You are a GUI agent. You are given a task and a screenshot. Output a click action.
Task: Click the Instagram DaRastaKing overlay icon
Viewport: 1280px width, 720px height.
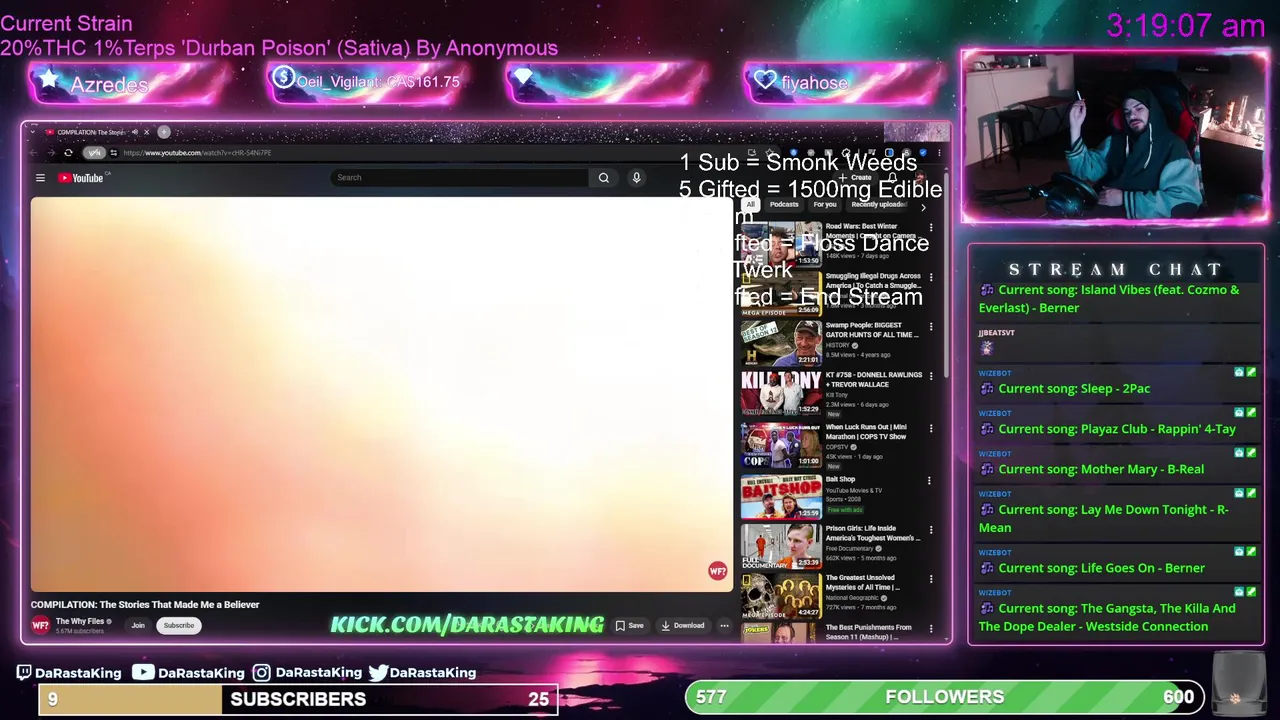[261, 673]
